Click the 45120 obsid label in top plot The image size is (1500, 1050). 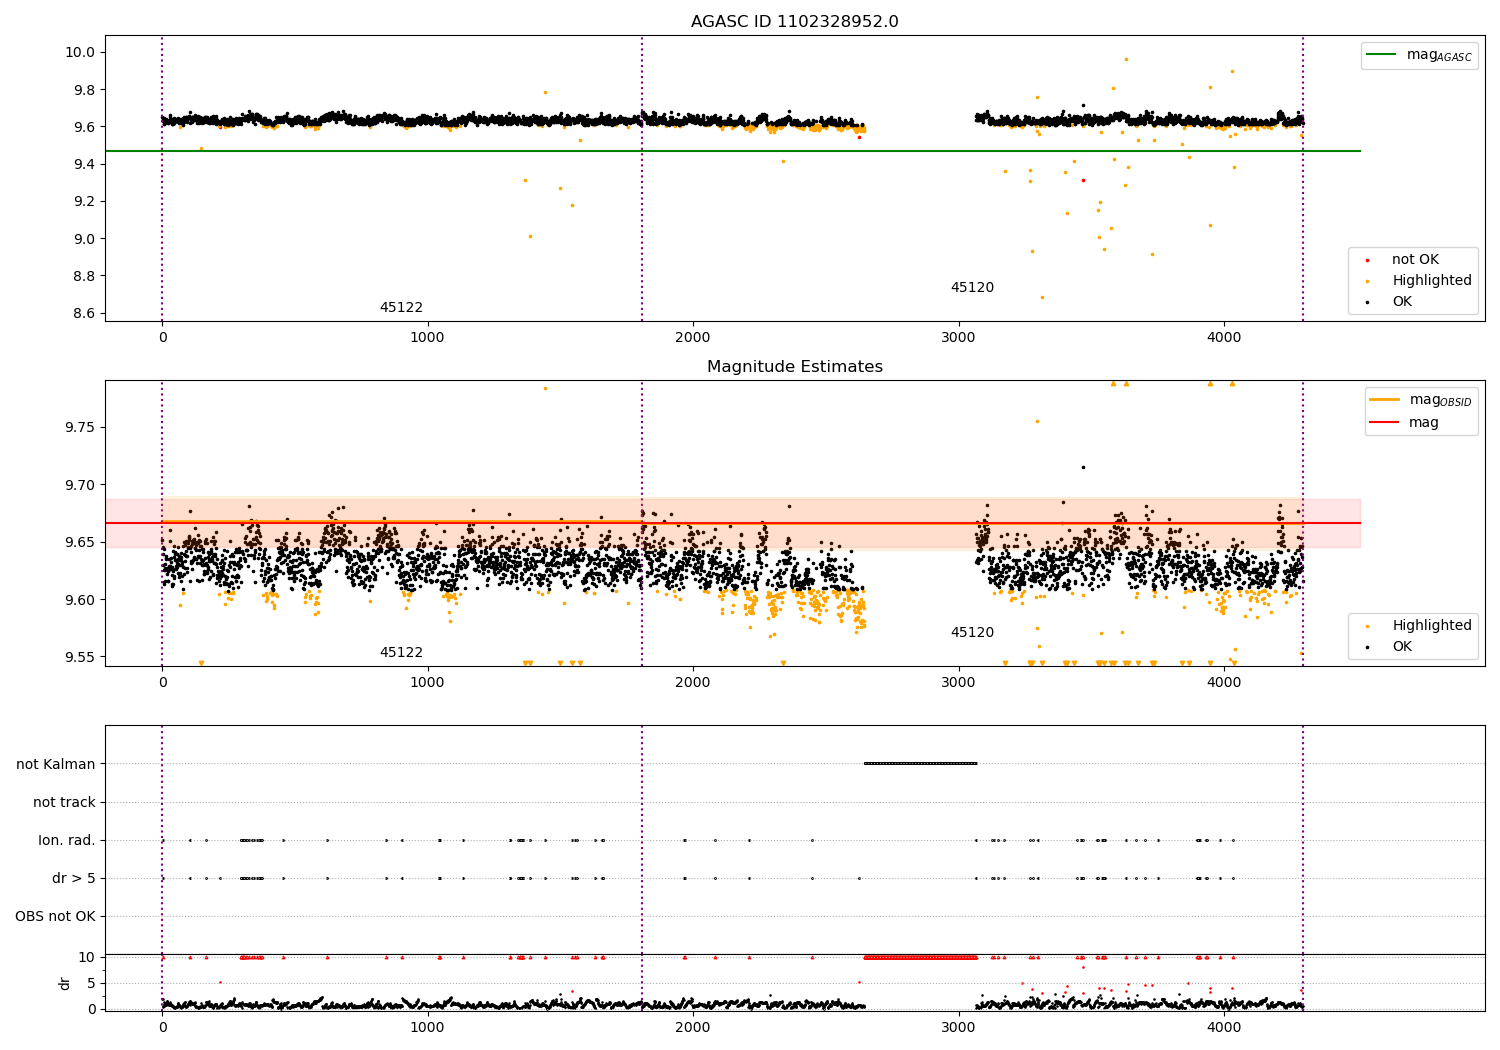pyautogui.click(x=972, y=288)
